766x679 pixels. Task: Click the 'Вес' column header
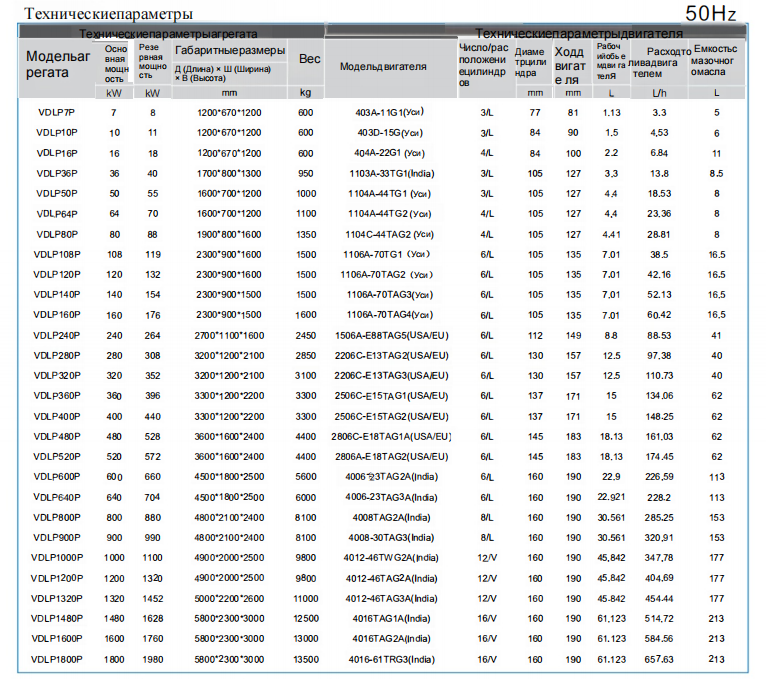pos(310,60)
